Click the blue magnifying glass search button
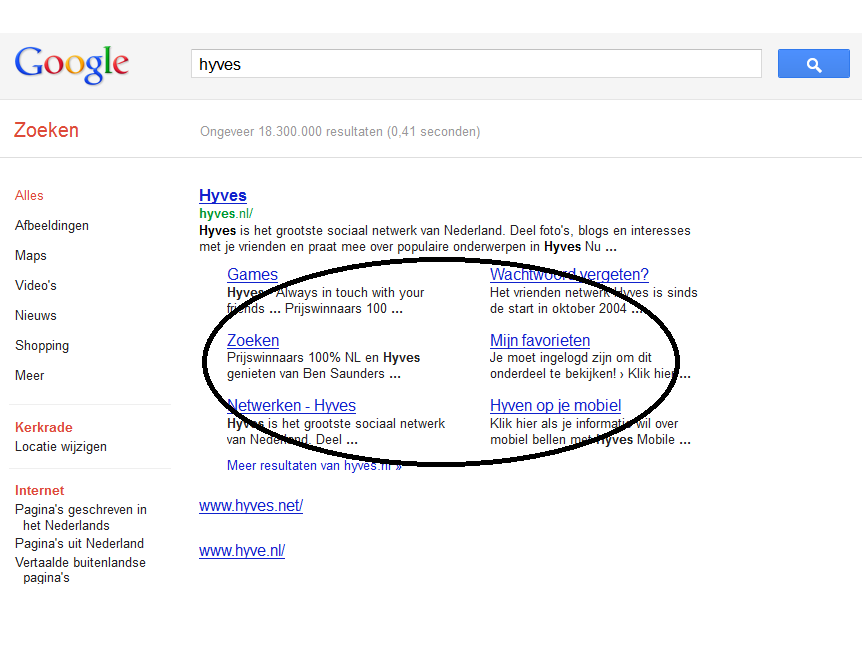 click(813, 64)
